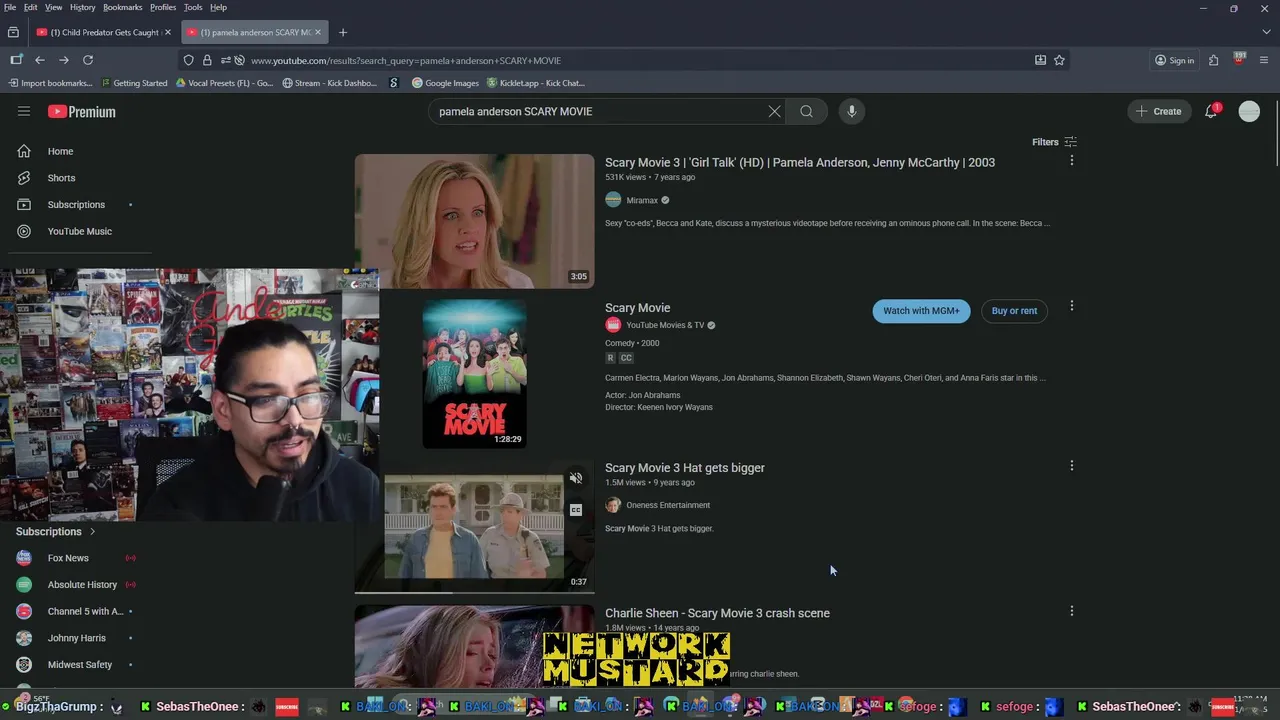Seek on the Hat gets bigger preview progress bar
The image size is (1280, 720).
tap(474, 592)
